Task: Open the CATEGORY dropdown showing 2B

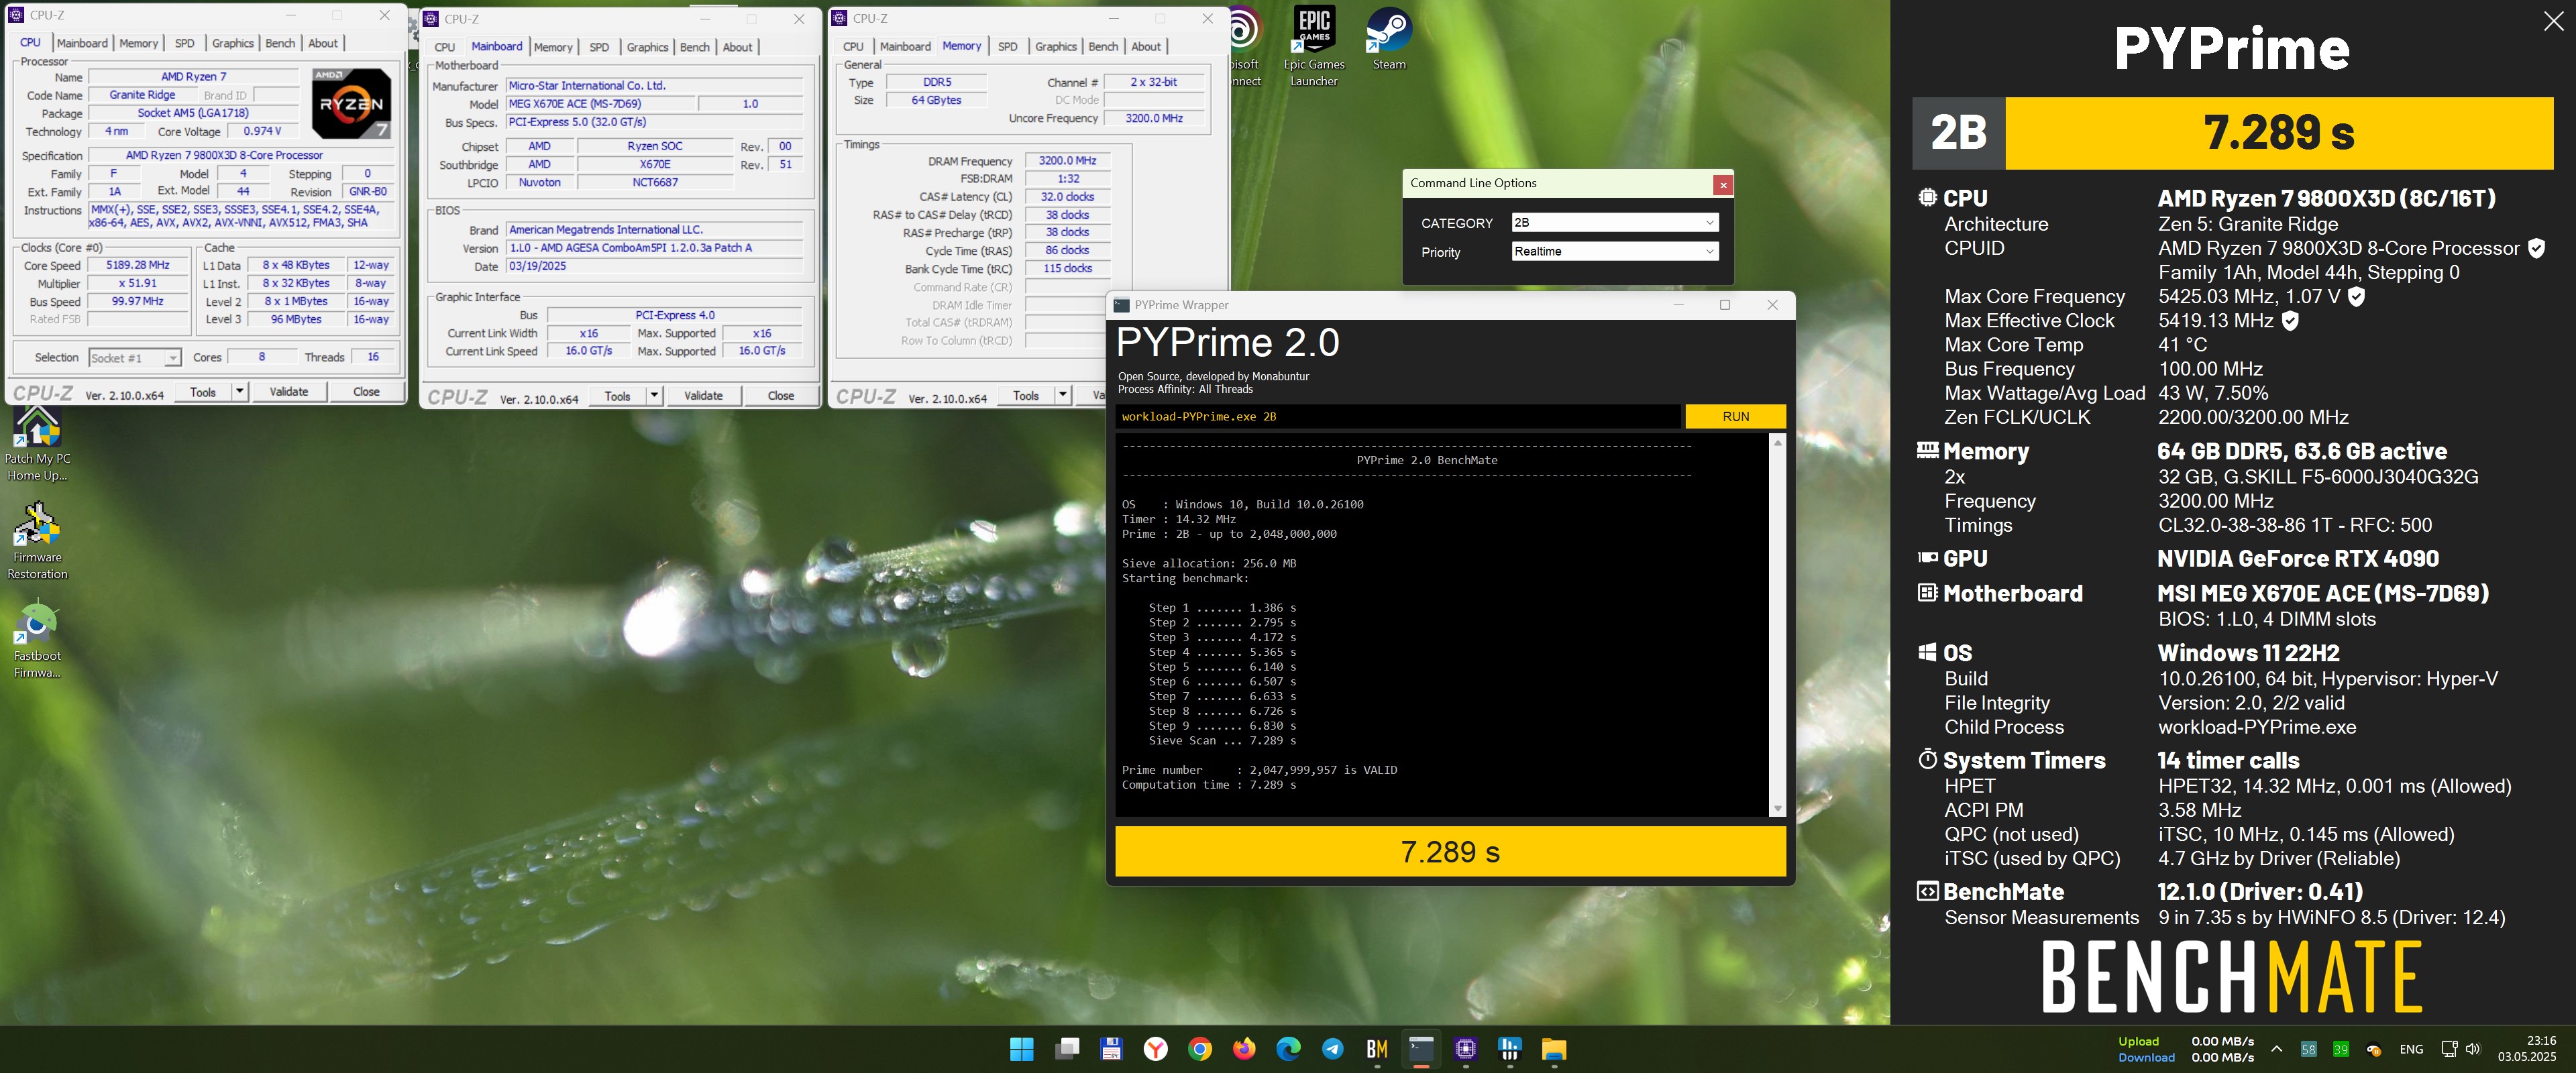Action: (1614, 222)
